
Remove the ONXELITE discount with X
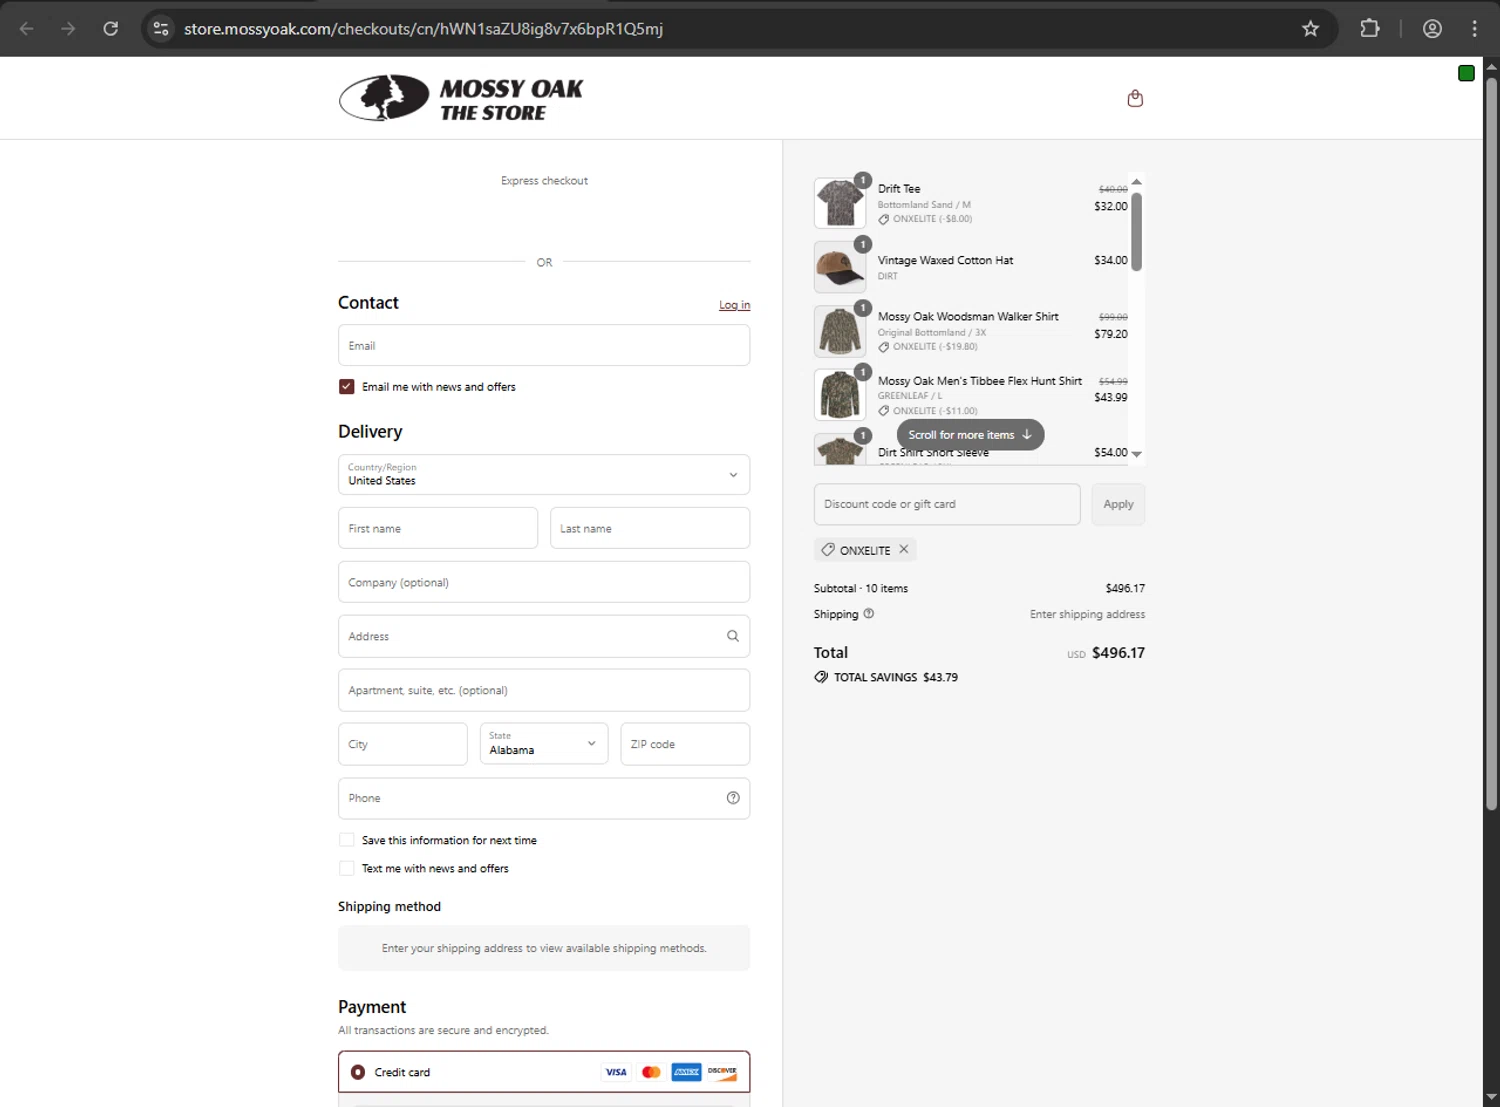point(904,549)
